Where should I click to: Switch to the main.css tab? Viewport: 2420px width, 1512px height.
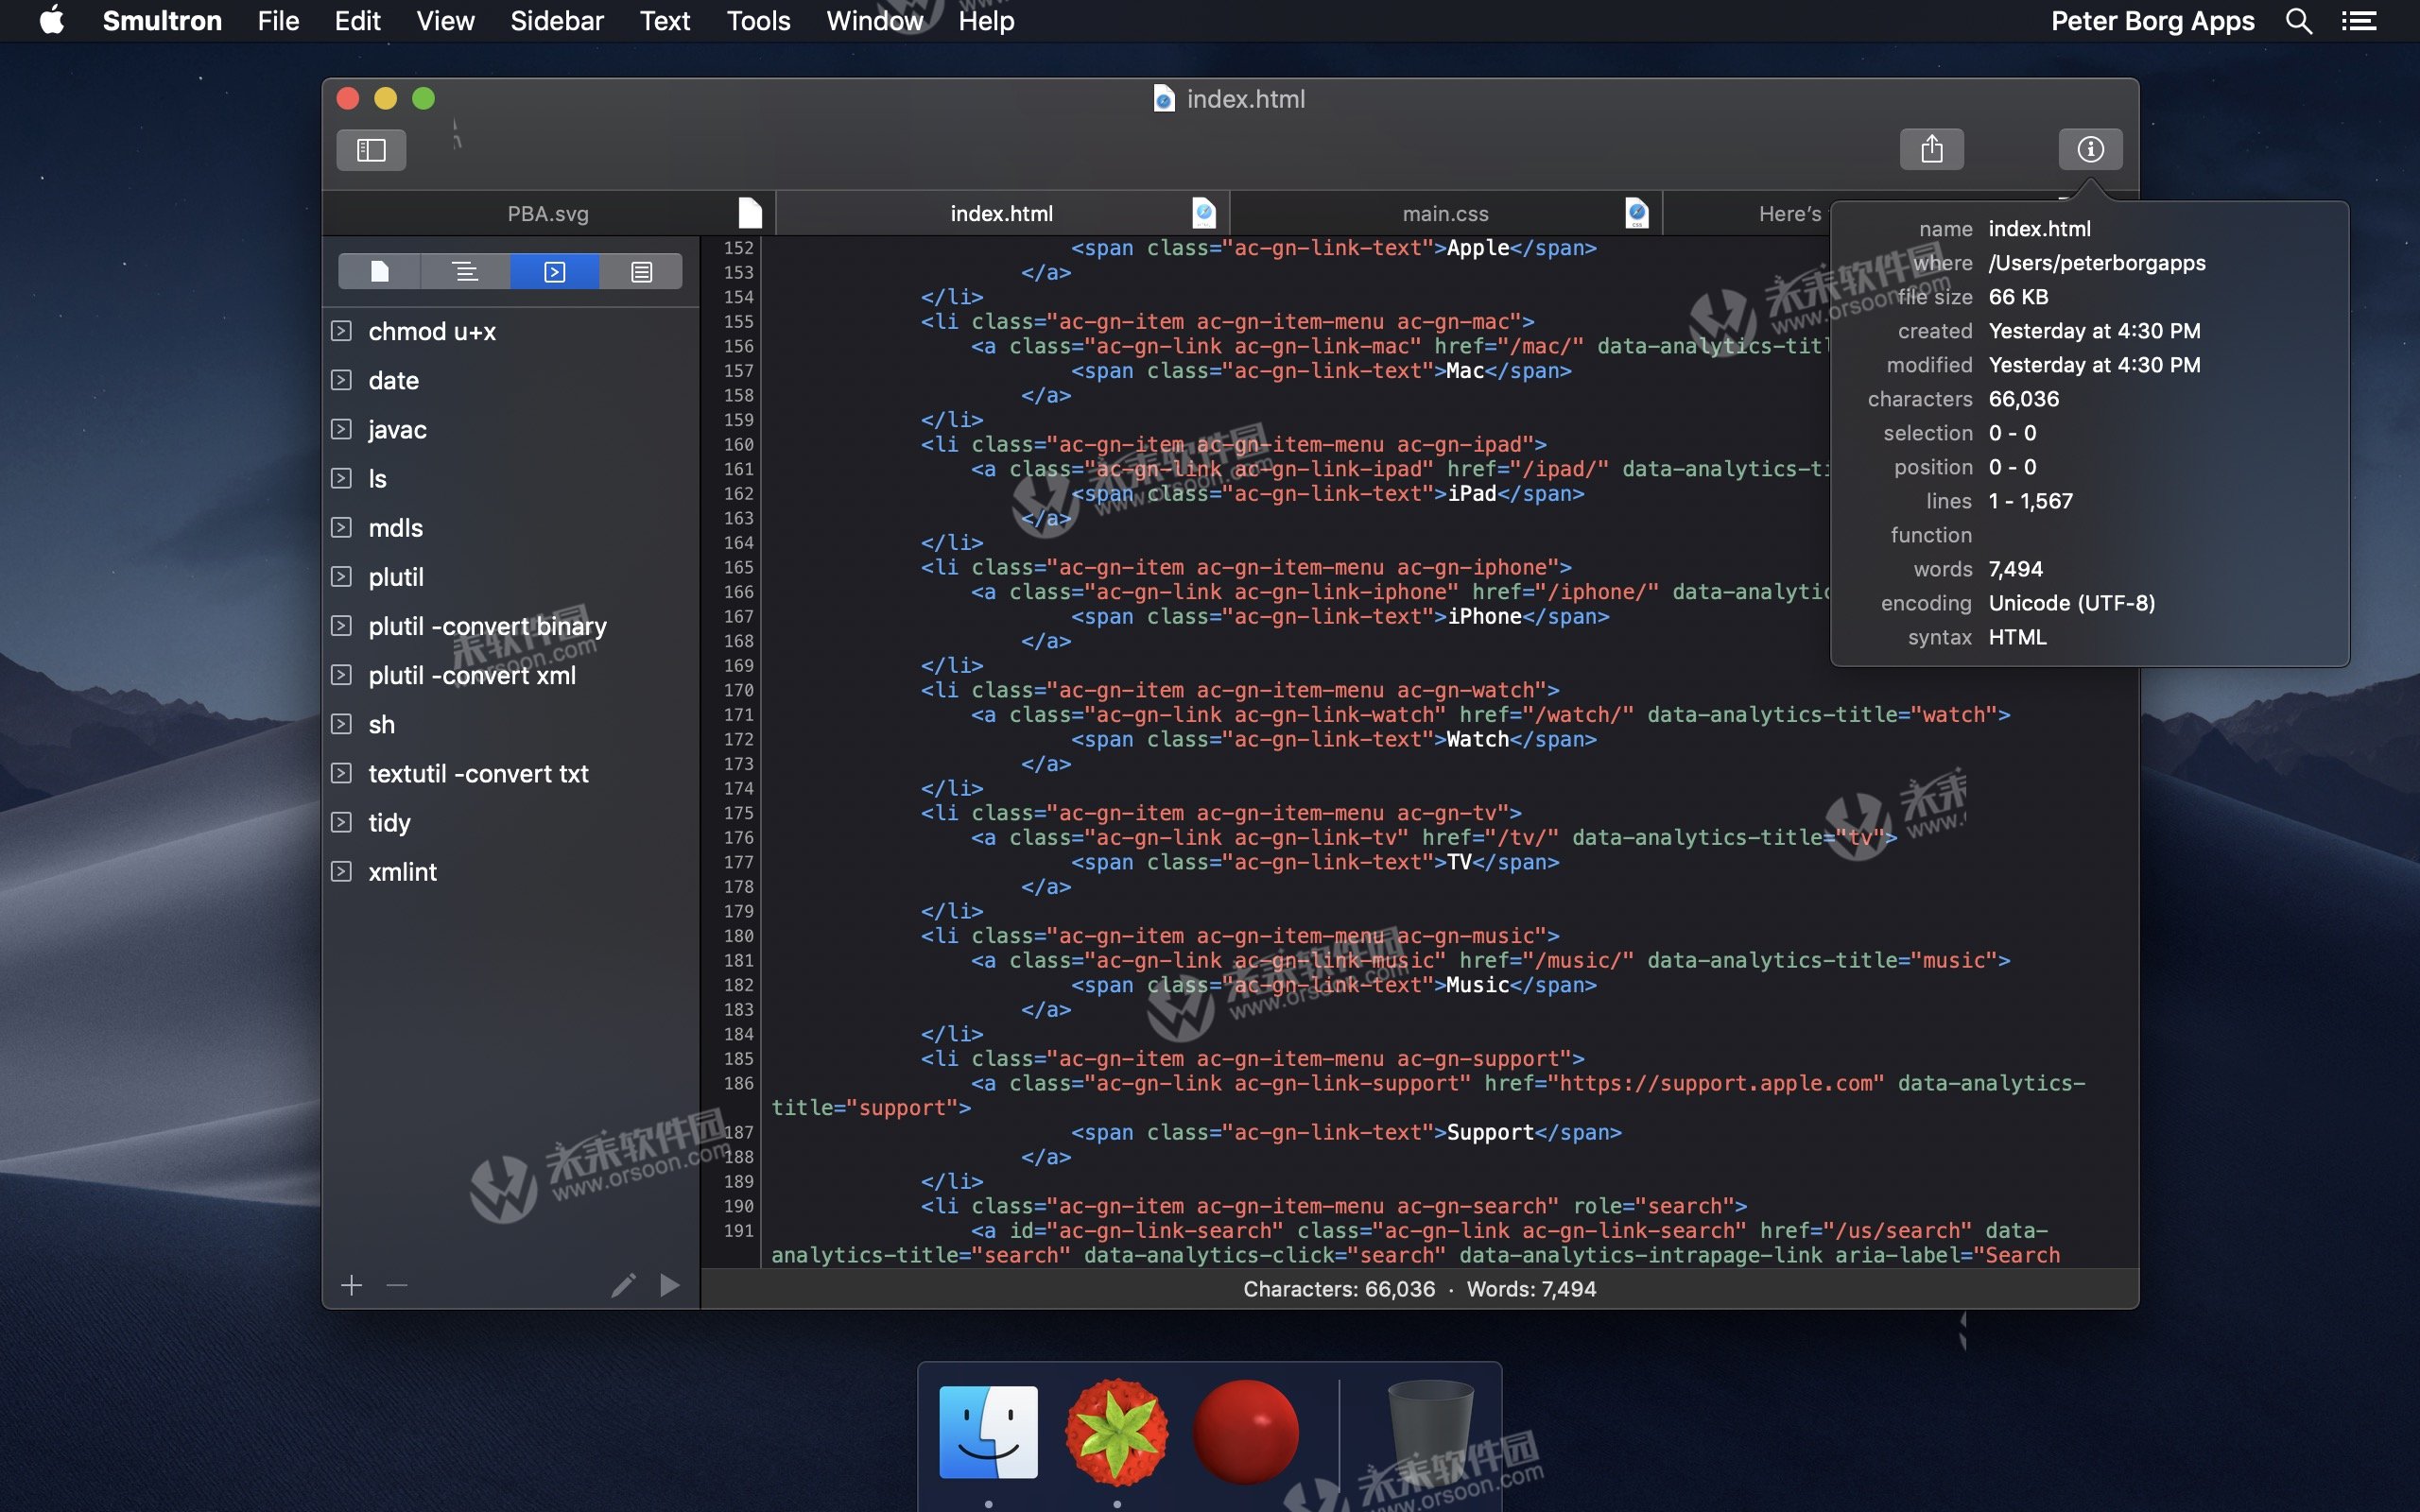1445,214
